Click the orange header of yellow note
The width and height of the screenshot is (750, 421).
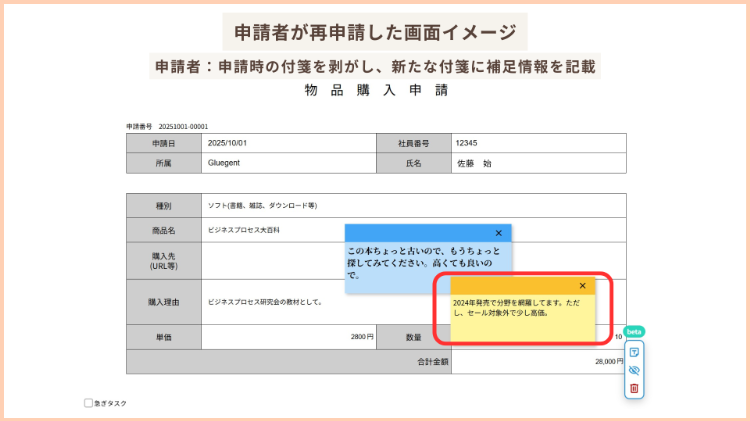pos(510,286)
